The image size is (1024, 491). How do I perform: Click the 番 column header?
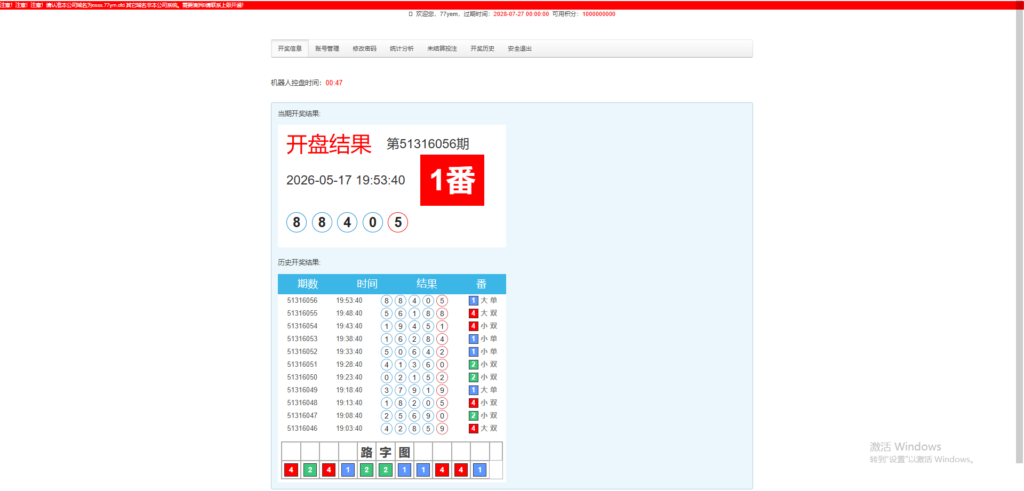pyautogui.click(x=481, y=284)
